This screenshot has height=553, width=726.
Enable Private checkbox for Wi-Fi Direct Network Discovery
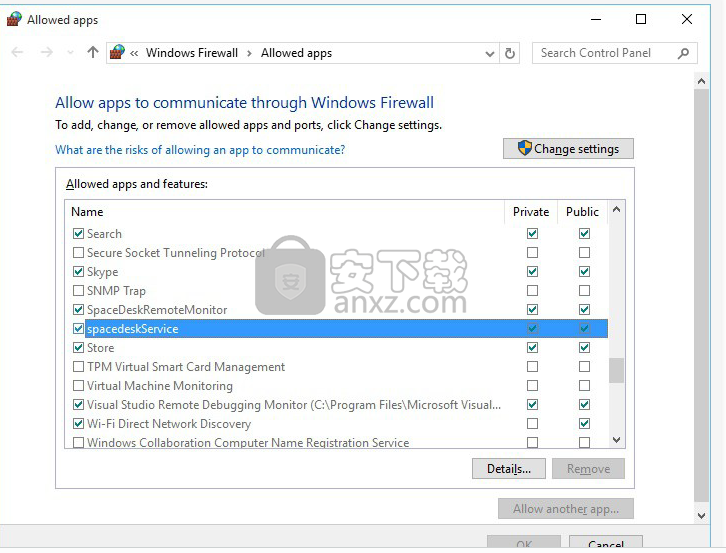532,423
